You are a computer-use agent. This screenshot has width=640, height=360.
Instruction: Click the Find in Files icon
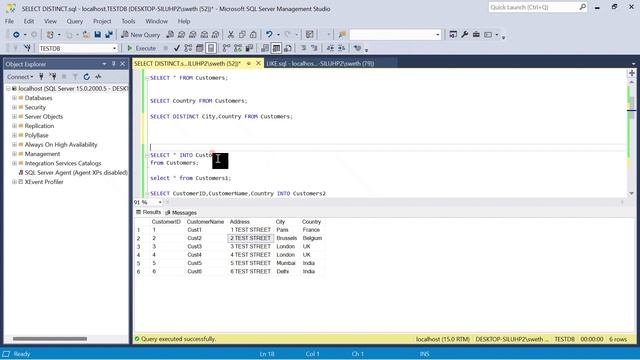click(x=342, y=35)
